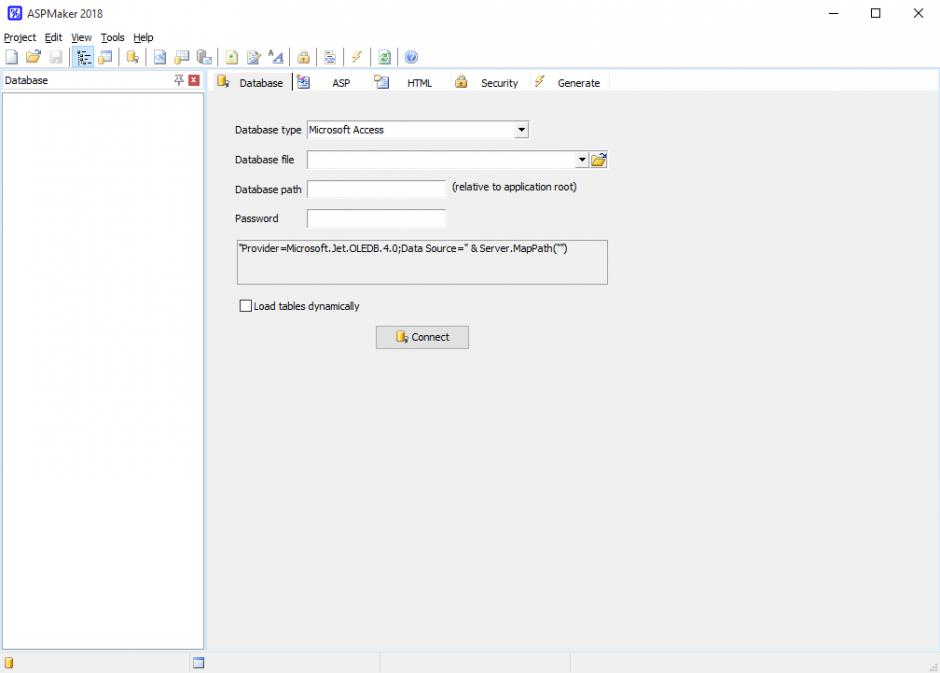Click the blue document page toolbar icon
The image size is (940, 673).
(159, 58)
